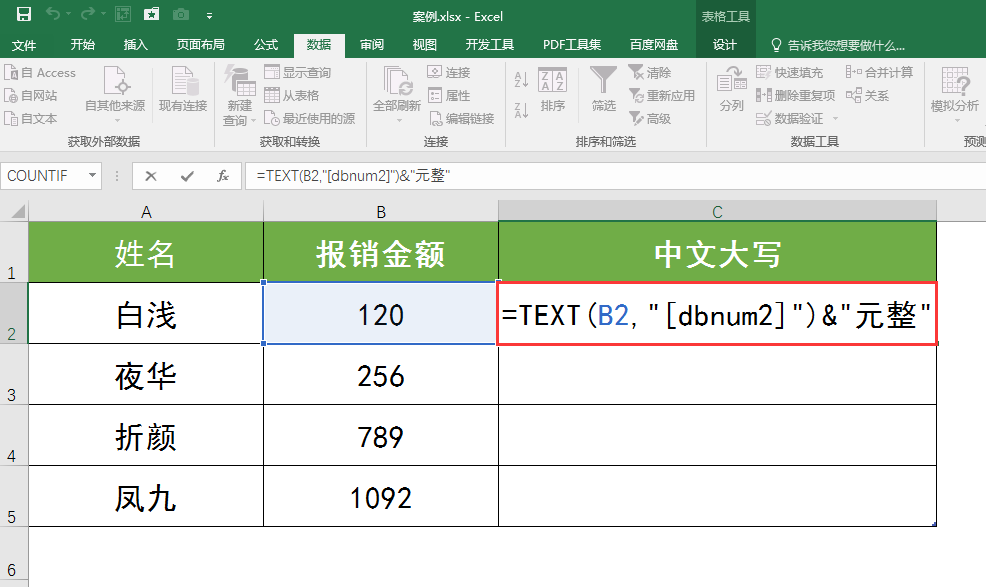Open the Name Box dropdown arrow

(92, 176)
